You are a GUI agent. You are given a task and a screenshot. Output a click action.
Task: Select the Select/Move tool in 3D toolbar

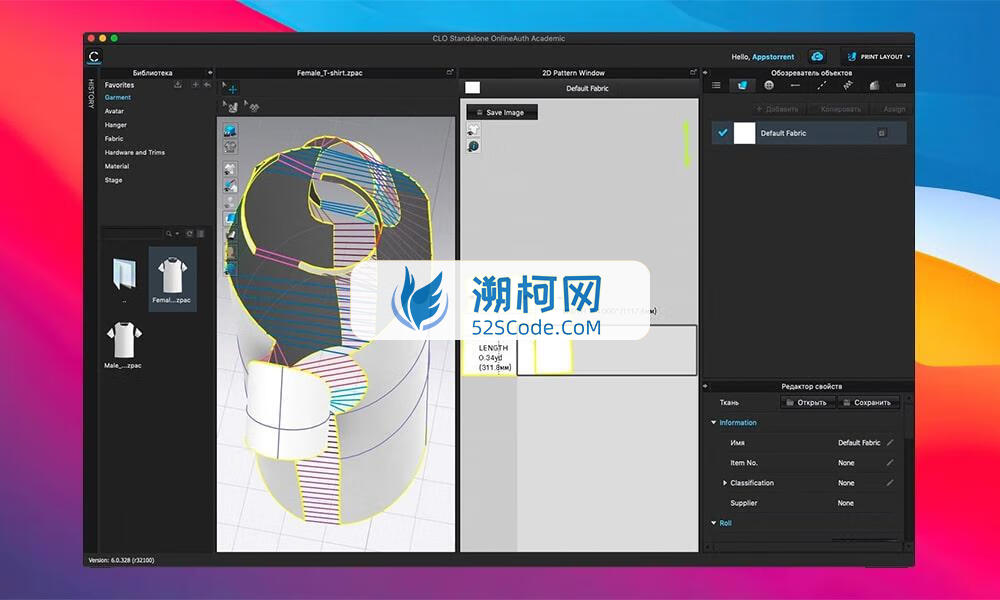coord(230,88)
